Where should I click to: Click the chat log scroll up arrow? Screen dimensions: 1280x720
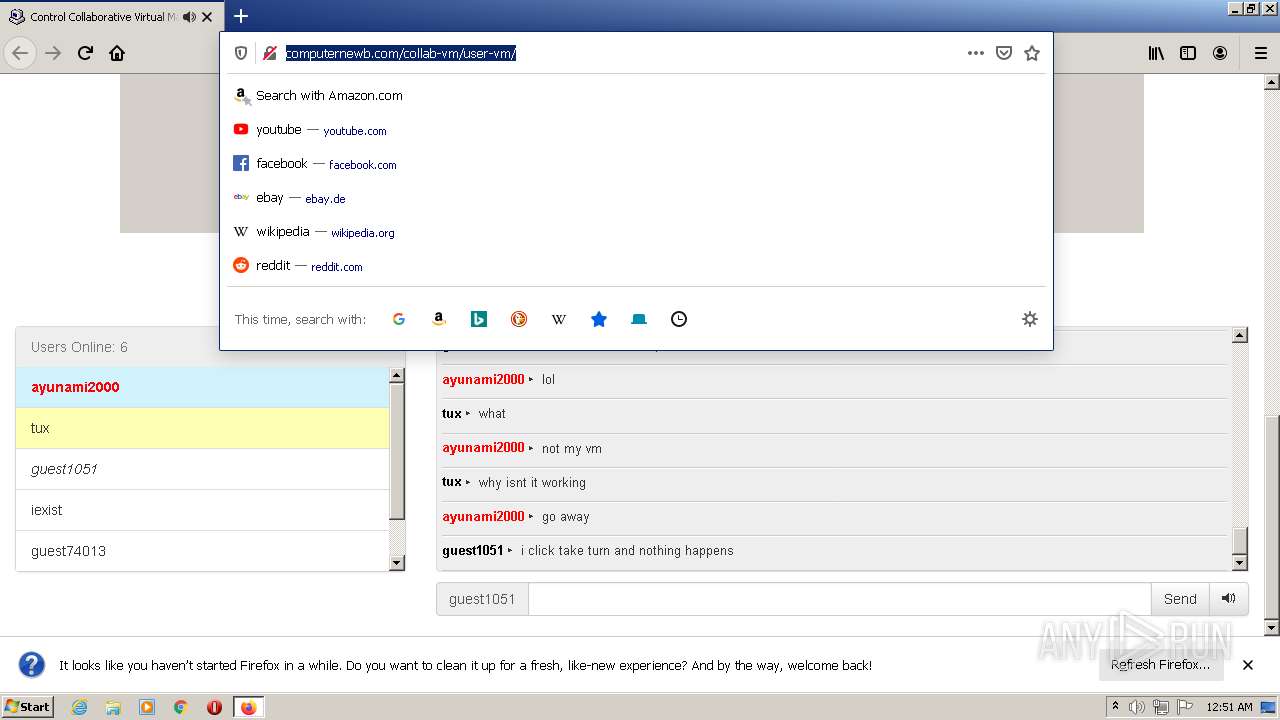(x=1240, y=336)
